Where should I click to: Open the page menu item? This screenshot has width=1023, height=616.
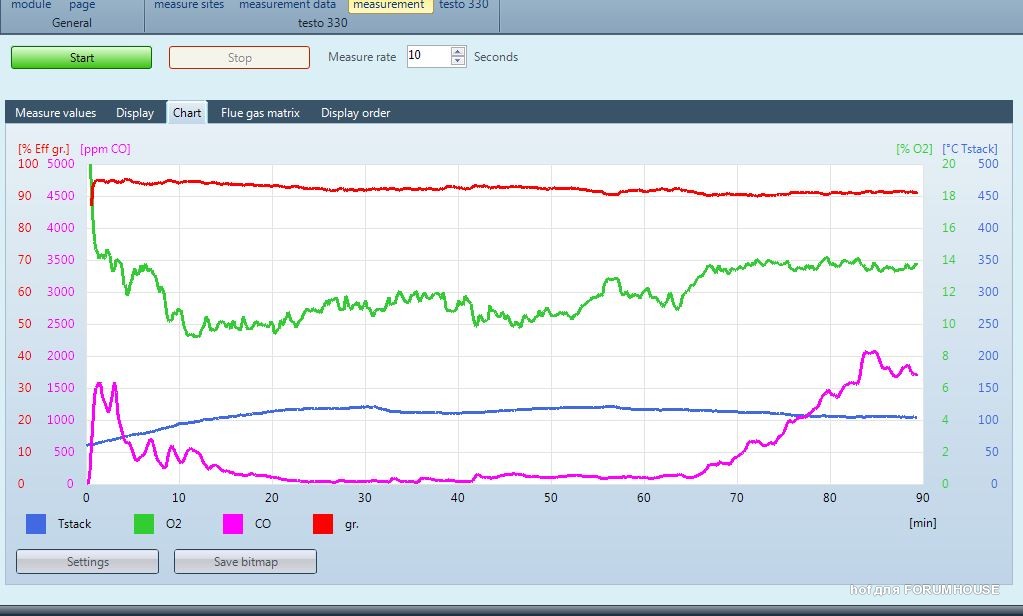pyautogui.click(x=82, y=5)
